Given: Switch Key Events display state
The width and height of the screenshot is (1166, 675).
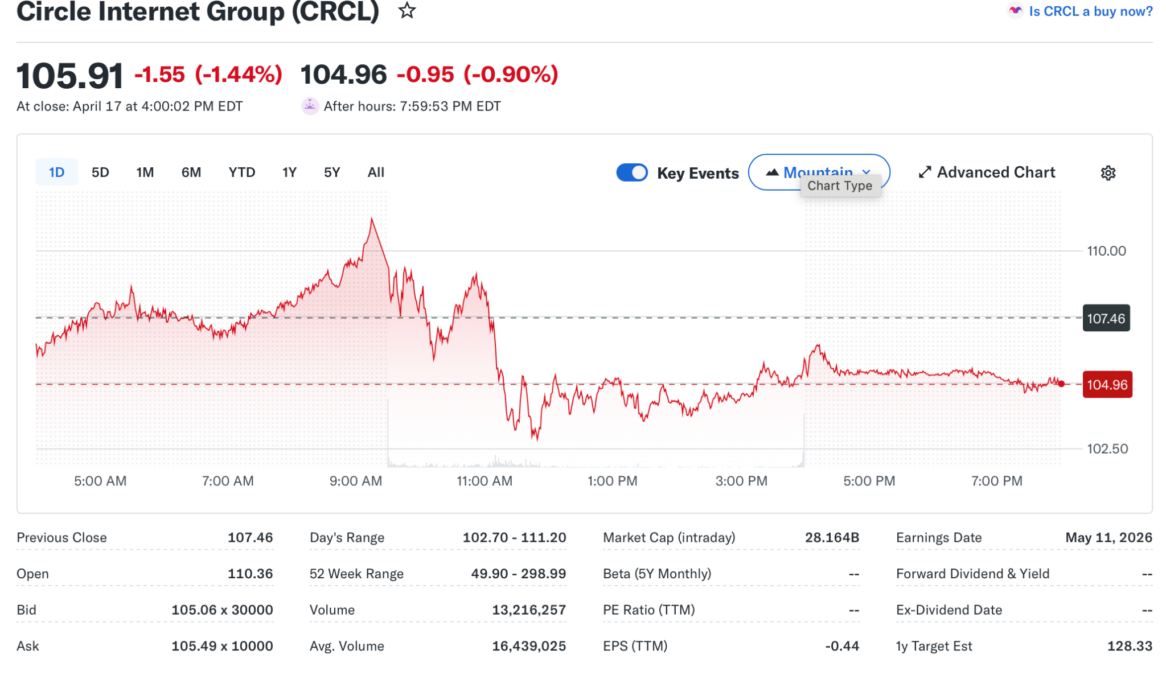Looking at the screenshot, I should click(631, 172).
